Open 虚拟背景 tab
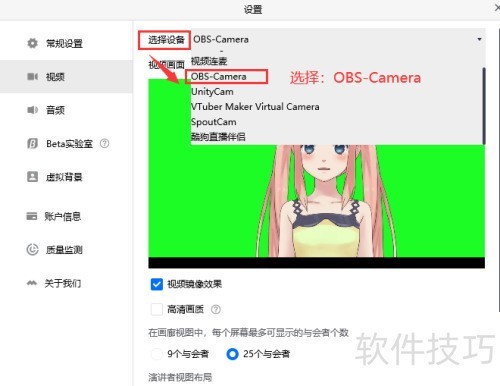This screenshot has height=386, width=500. (x=66, y=177)
